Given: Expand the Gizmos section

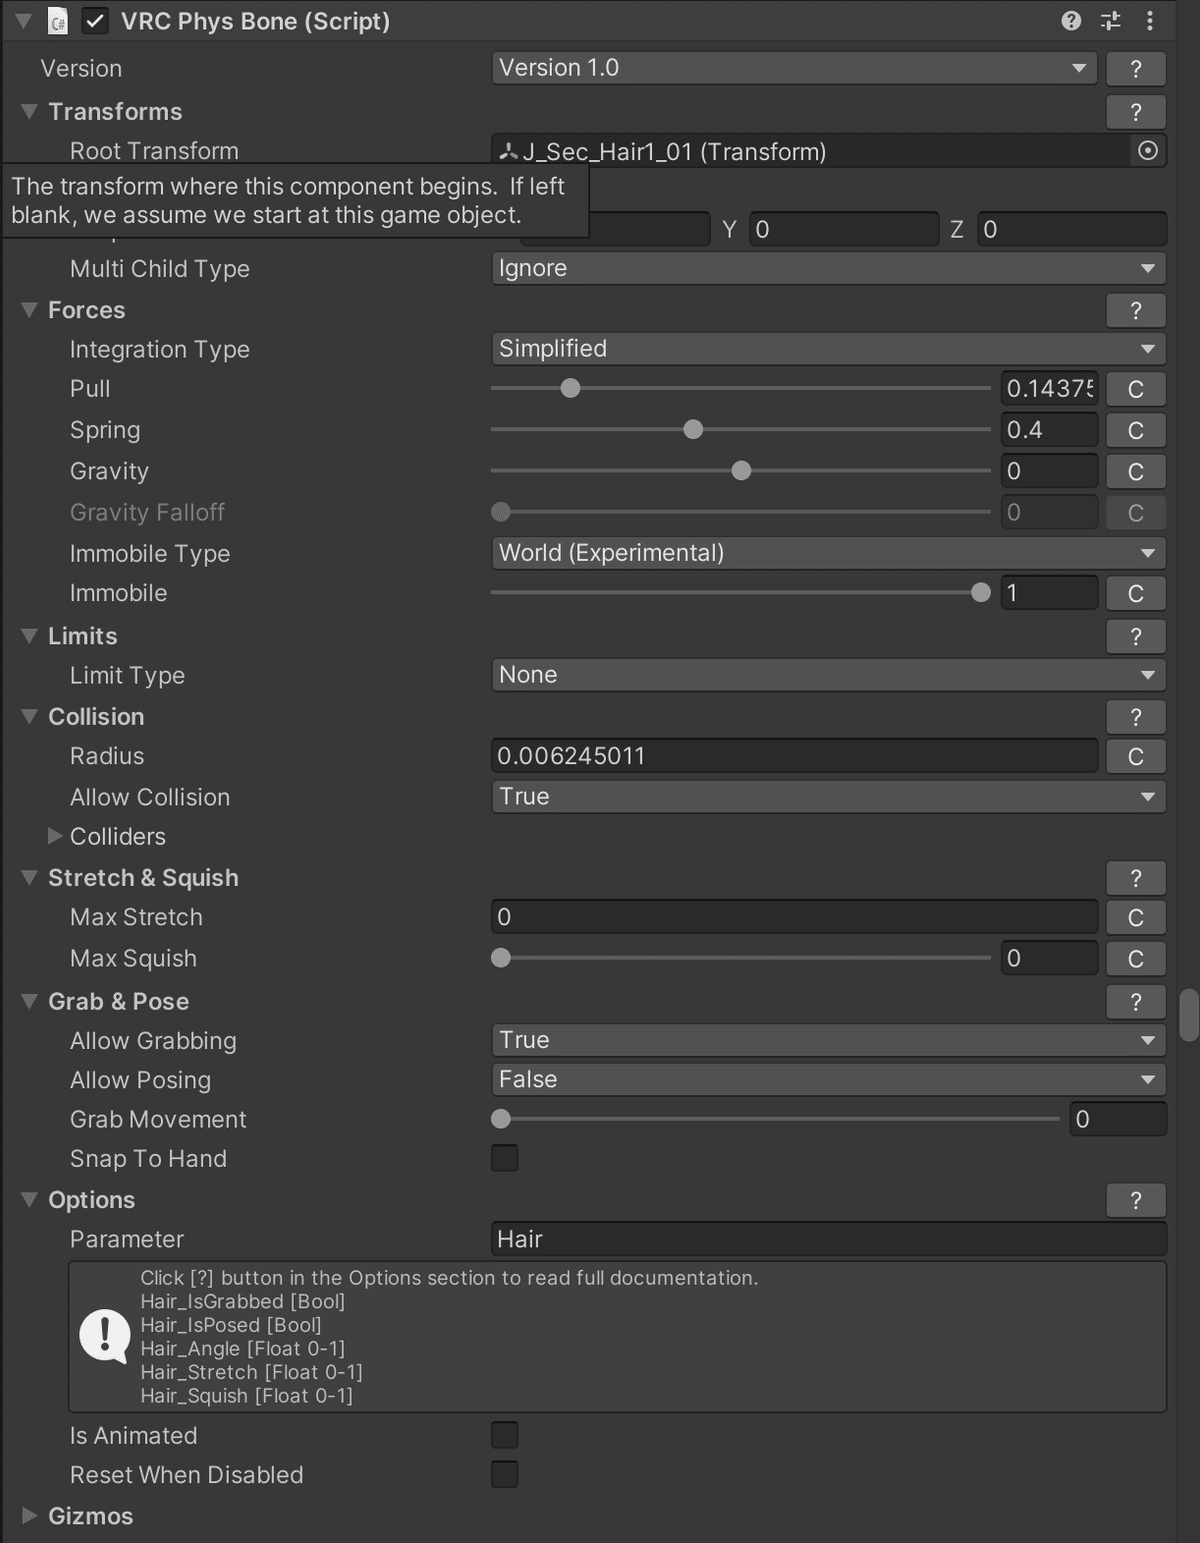Looking at the screenshot, I should pos(30,1516).
